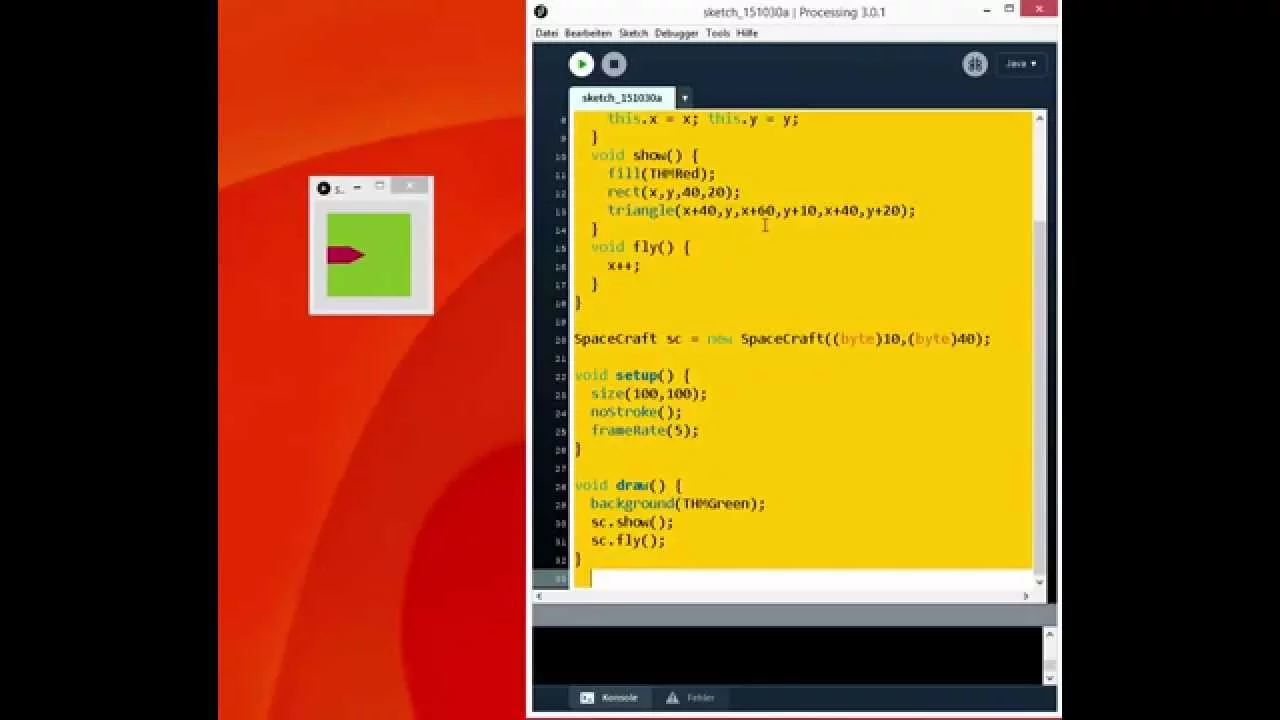Click the editor scroll up arrow
Viewport: 1280px width, 720px height.
click(1039, 119)
